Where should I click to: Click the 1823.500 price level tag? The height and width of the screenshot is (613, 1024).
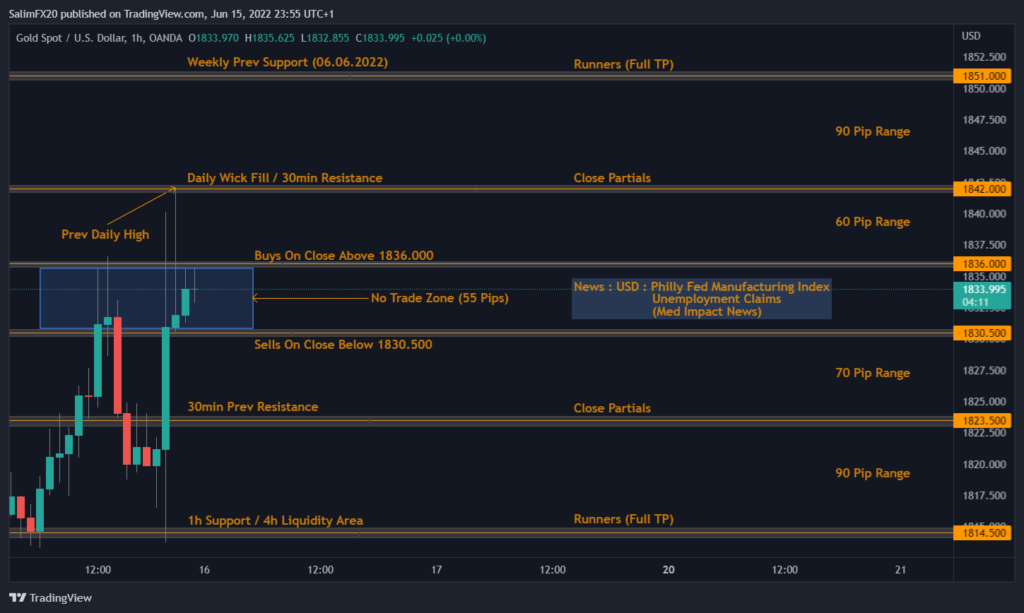[984, 421]
